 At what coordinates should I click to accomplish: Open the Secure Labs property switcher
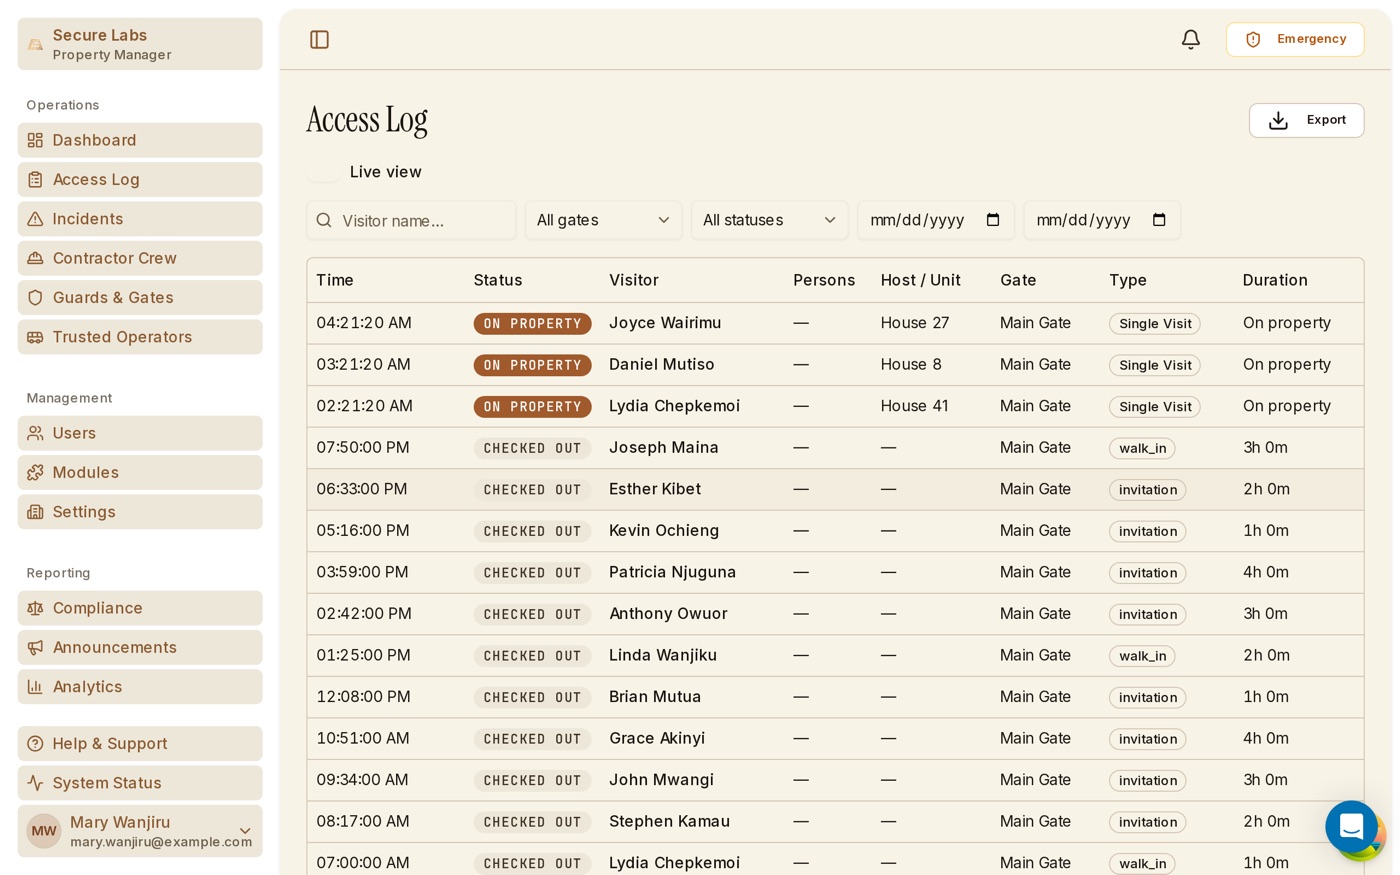click(x=140, y=44)
